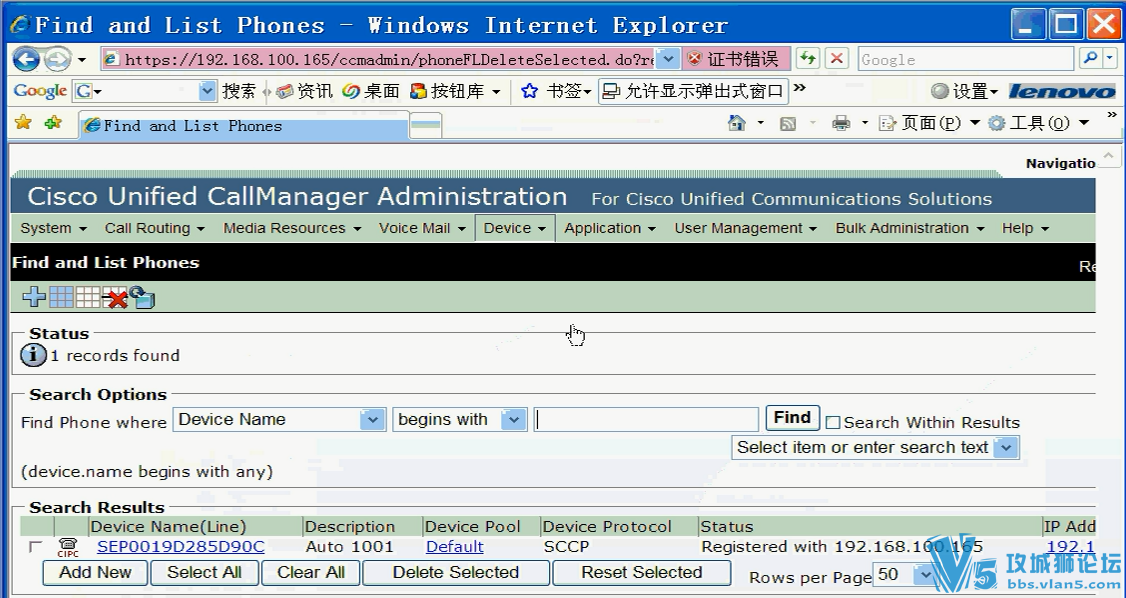The height and width of the screenshot is (598, 1126).
Task: Click the 桌面 desktop toolbar icon
Action: (371, 91)
